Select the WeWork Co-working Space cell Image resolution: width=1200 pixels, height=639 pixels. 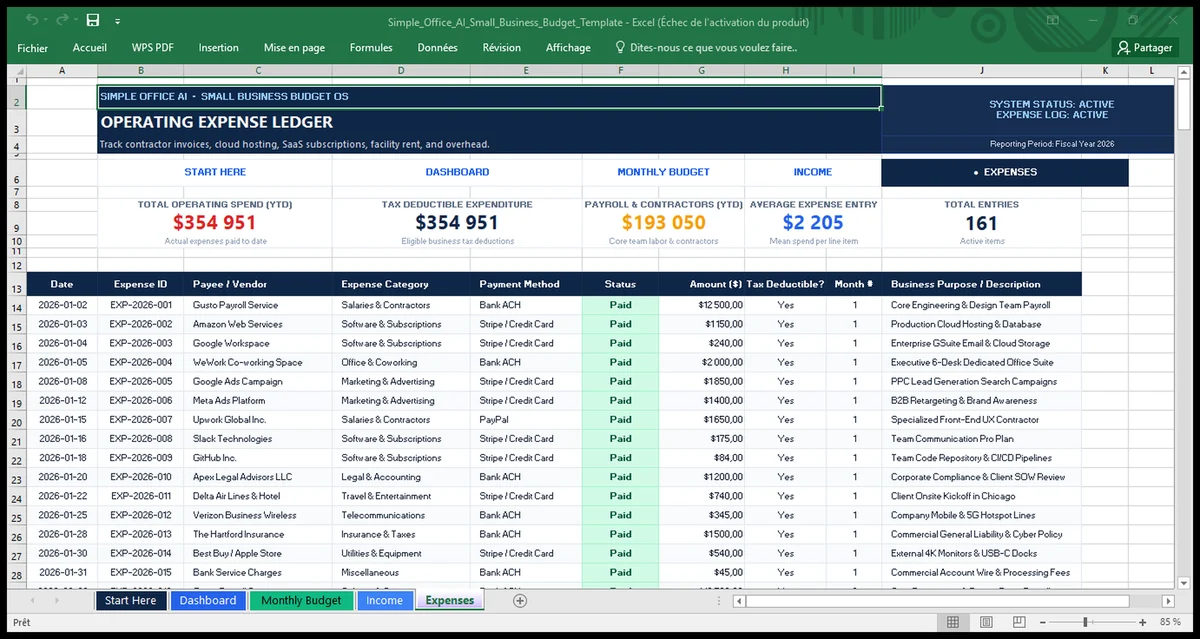coord(258,362)
